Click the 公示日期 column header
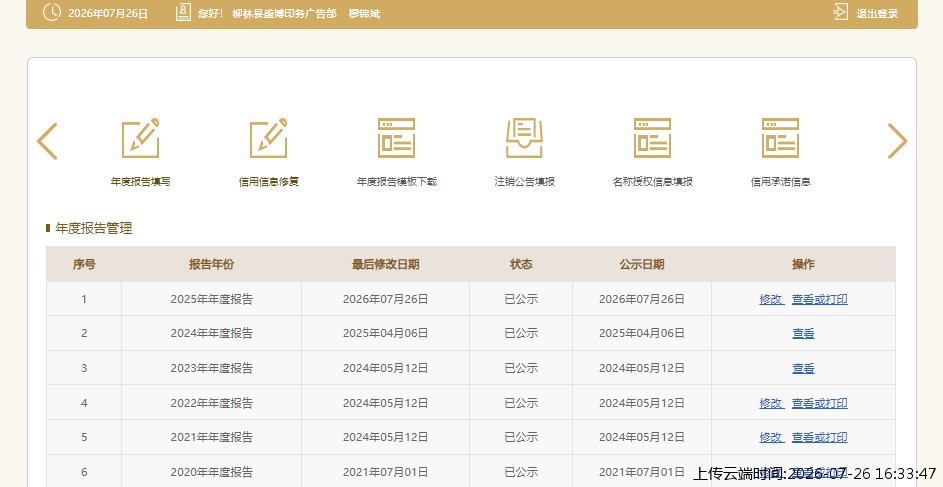Viewport: 943px width, 487px height. tap(642, 264)
